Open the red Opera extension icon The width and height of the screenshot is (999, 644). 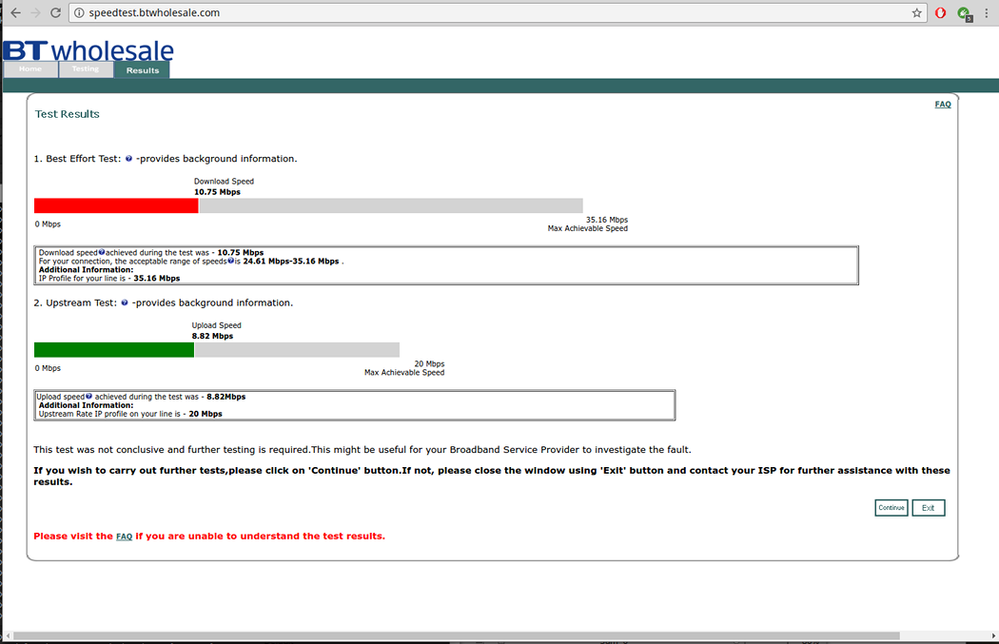click(940, 13)
